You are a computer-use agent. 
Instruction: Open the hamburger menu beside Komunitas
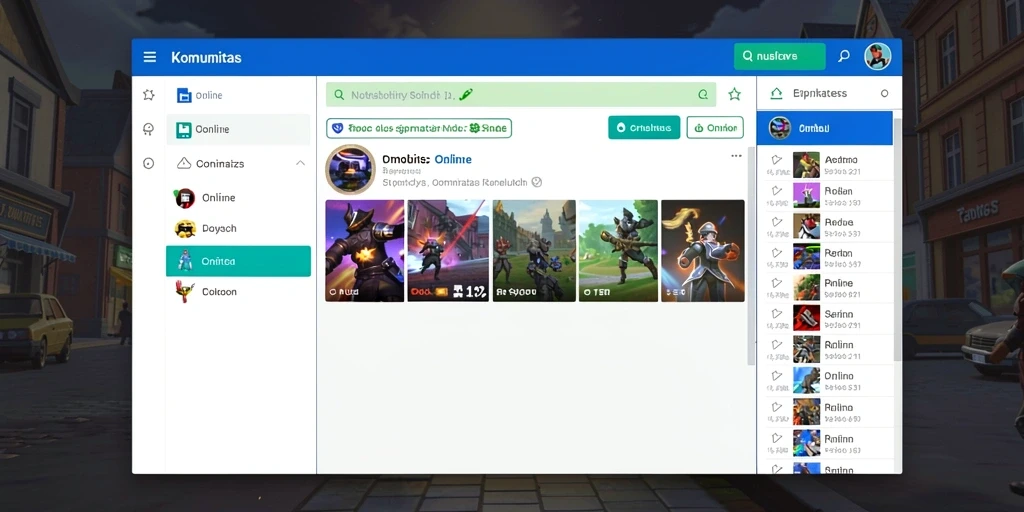pyautogui.click(x=150, y=57)
